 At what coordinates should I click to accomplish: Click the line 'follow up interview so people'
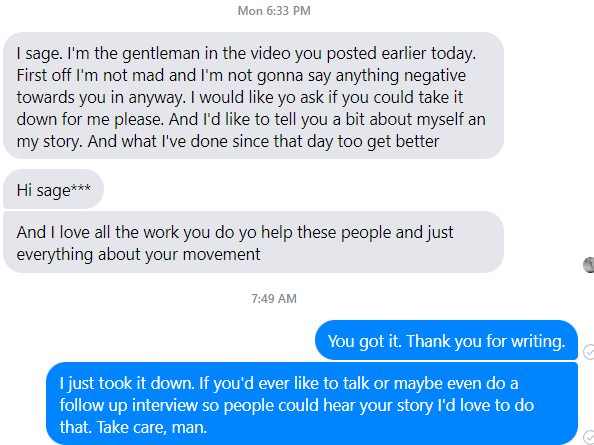coord(297,405)
